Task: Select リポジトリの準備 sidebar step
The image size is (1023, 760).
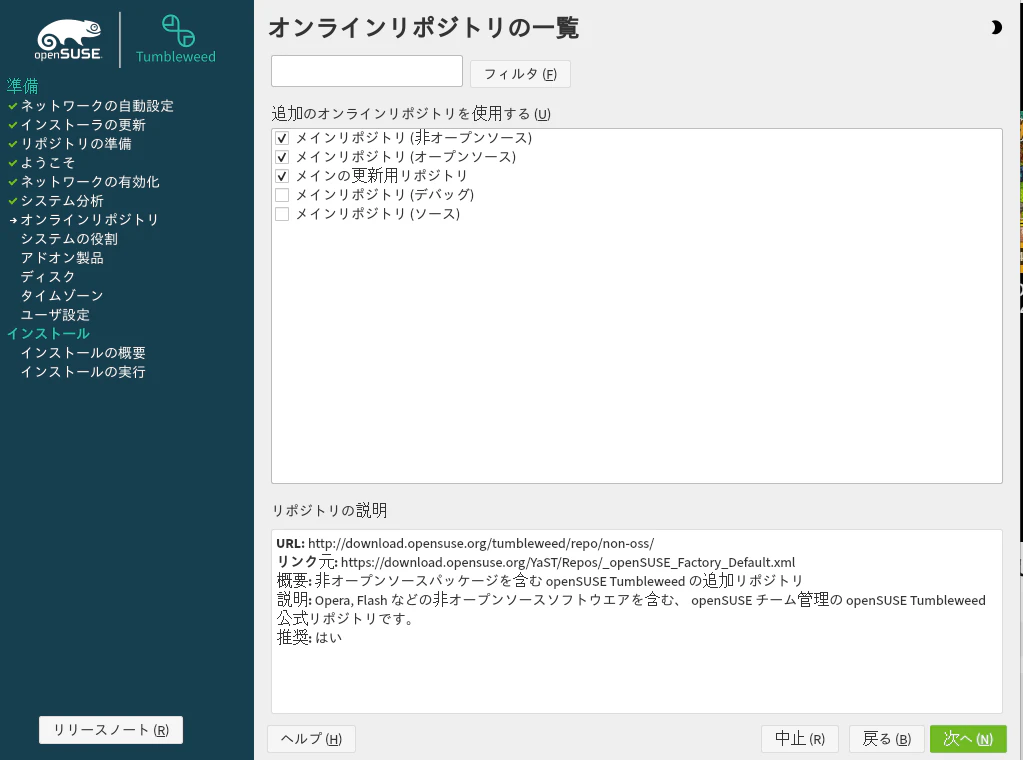Action: 76,144
